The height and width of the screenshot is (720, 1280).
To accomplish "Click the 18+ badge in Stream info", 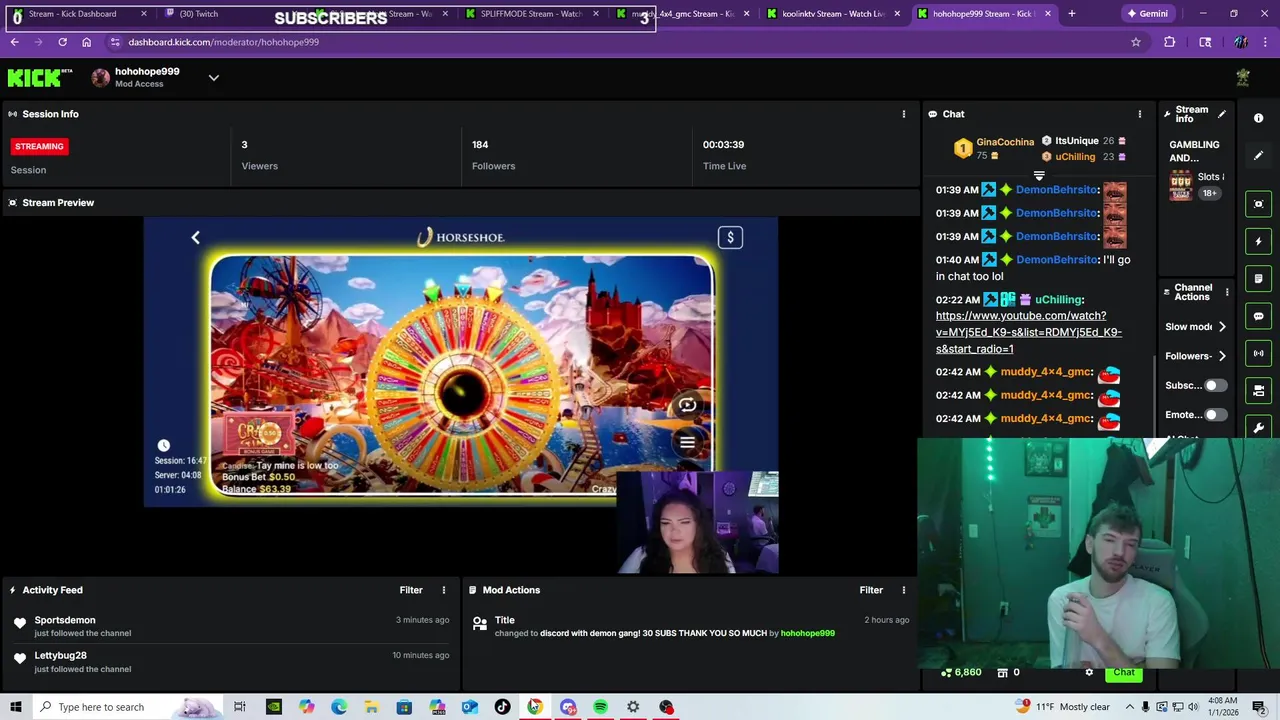I will coord(1209,193).
